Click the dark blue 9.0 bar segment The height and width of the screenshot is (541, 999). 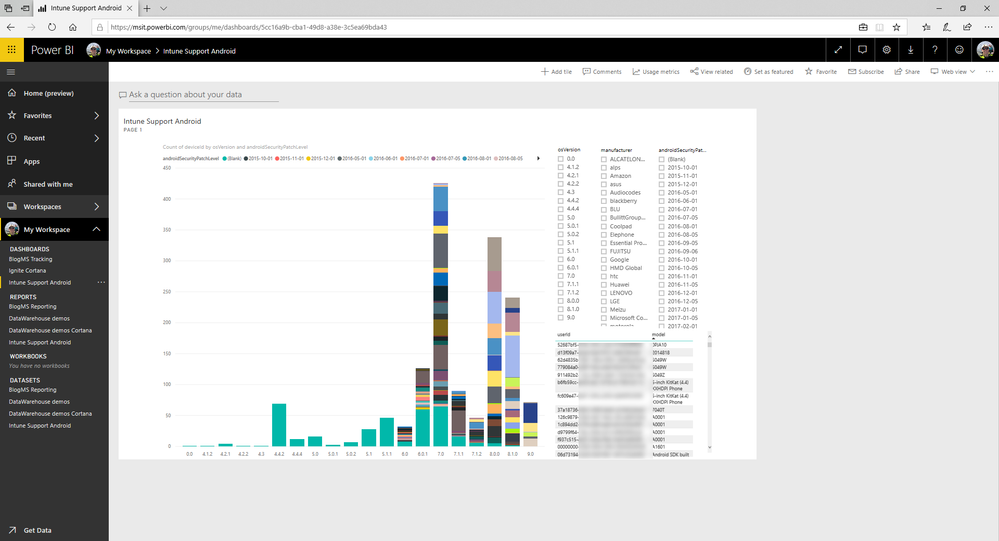click(530, 412)
